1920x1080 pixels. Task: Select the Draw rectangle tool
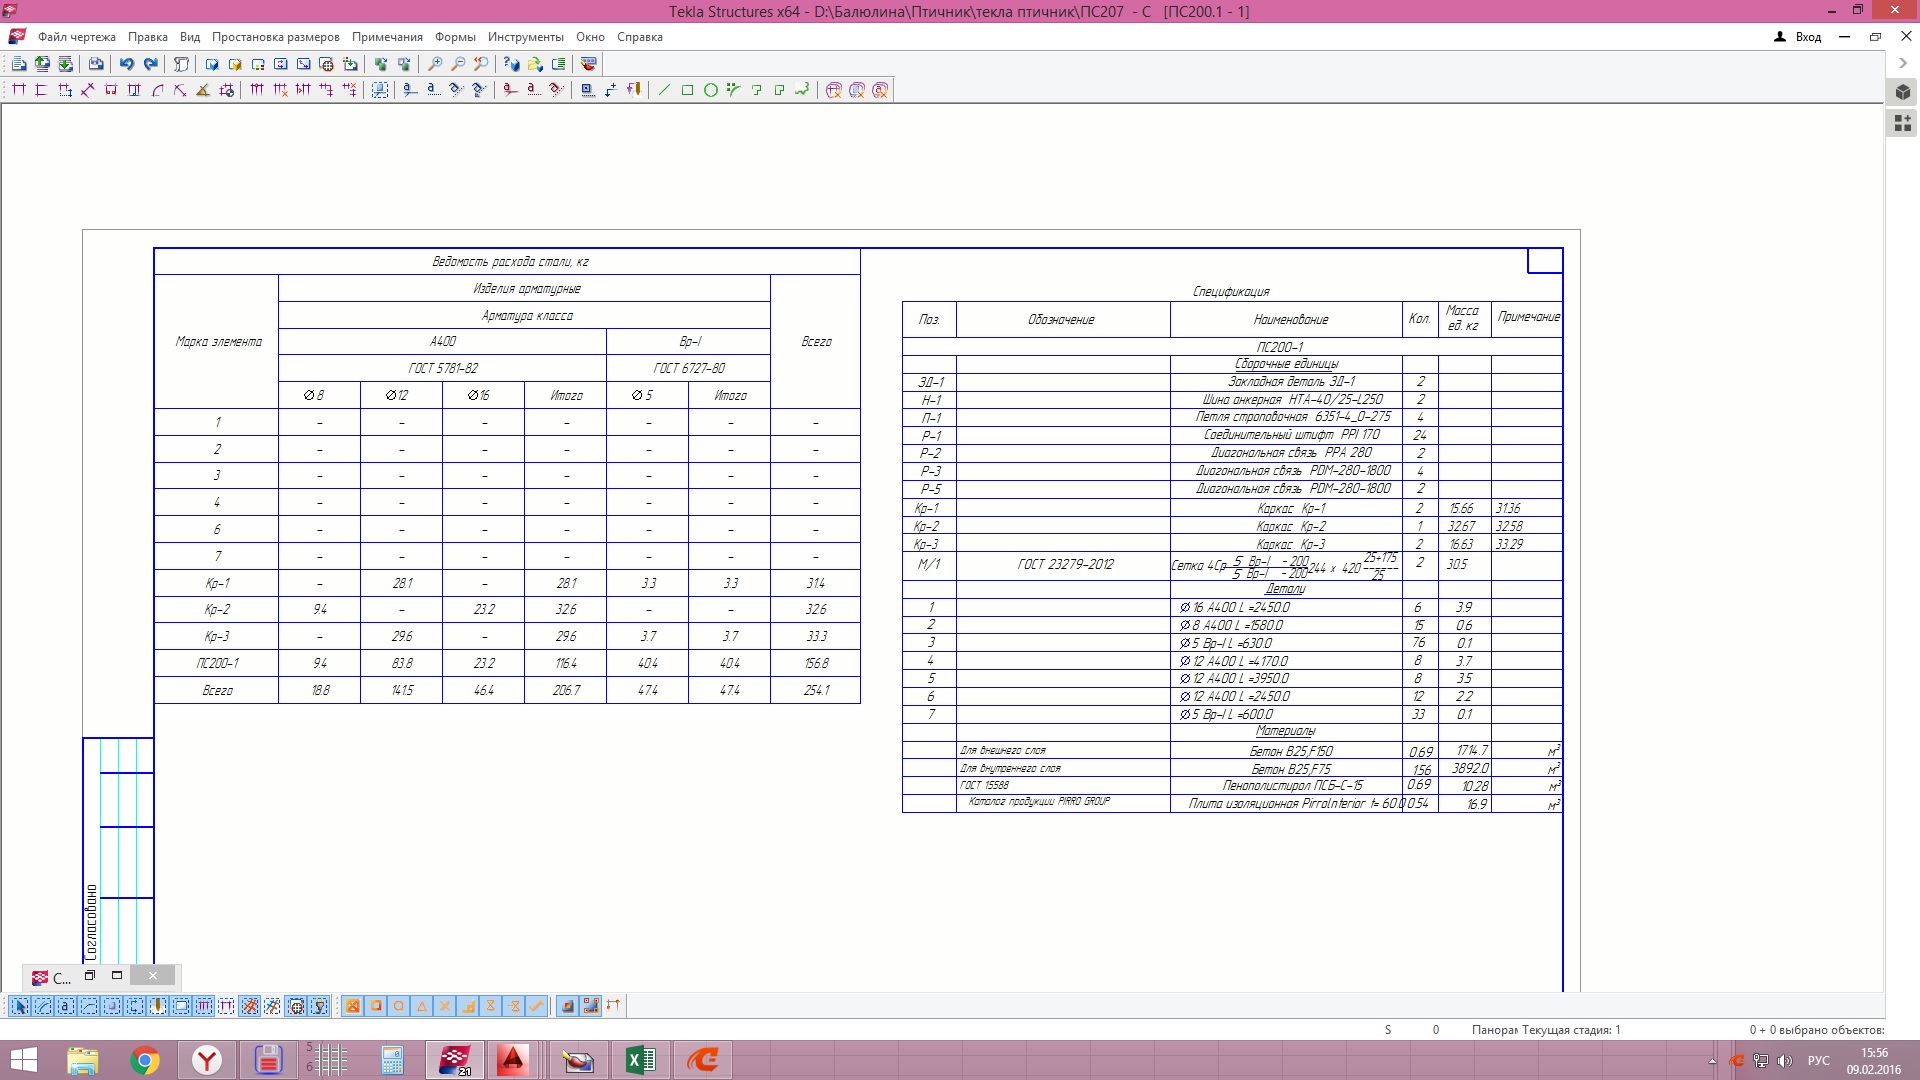(x=687, y=90)
